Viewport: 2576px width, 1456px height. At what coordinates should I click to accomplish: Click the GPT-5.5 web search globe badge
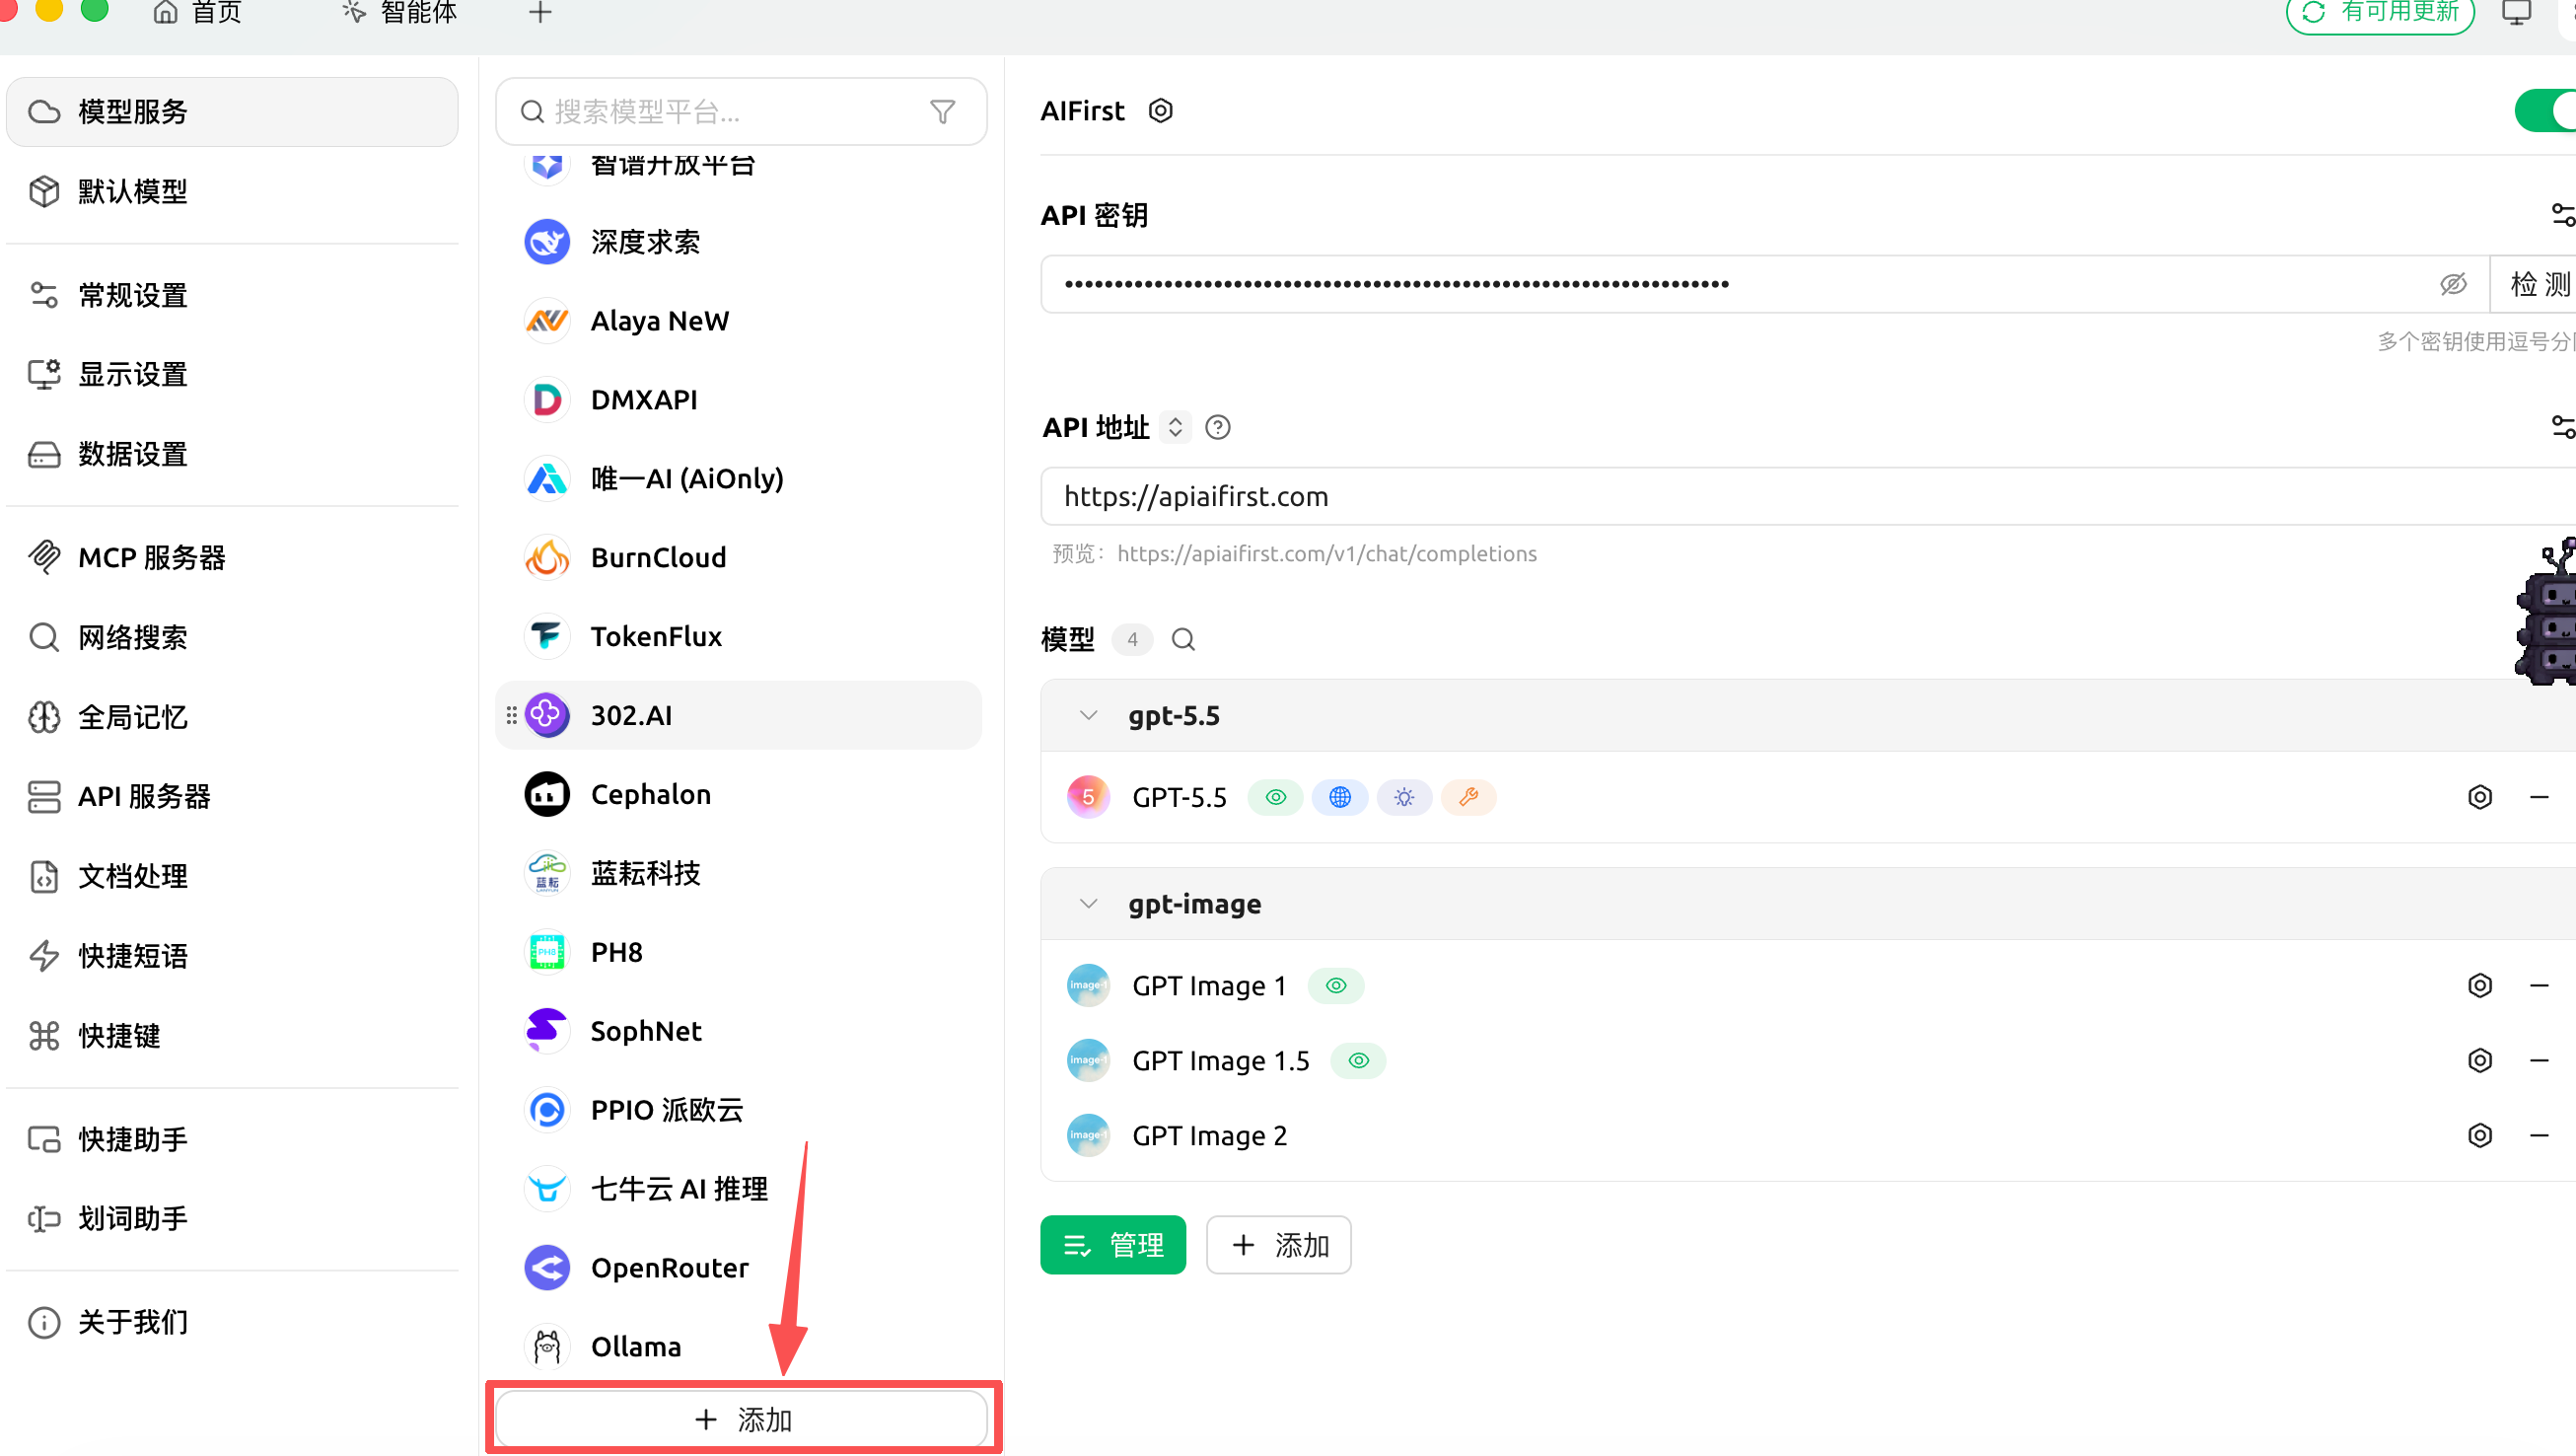click(x=1340, y=798)
